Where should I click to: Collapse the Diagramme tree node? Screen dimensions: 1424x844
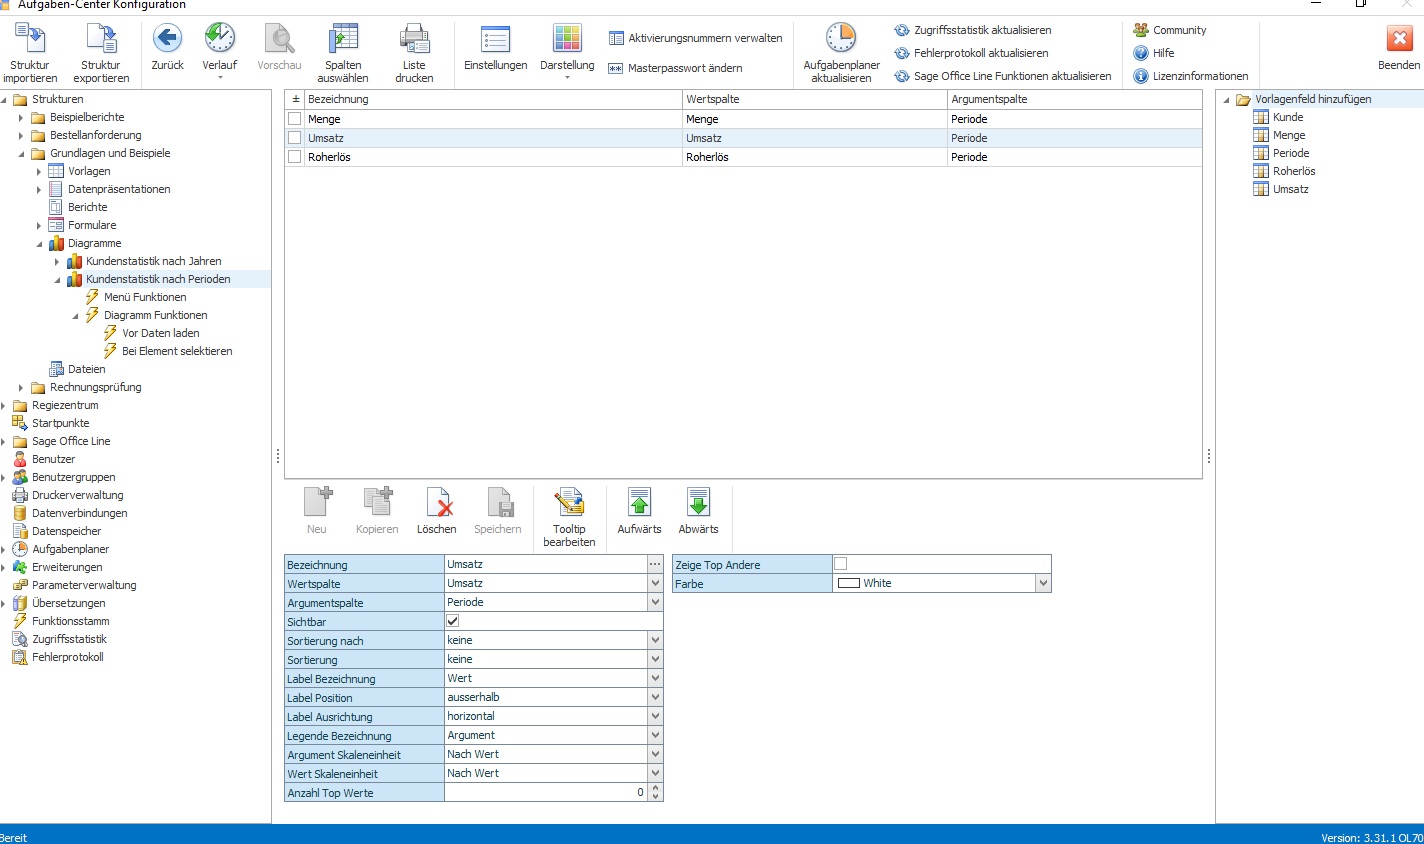(x=39, y=243)
